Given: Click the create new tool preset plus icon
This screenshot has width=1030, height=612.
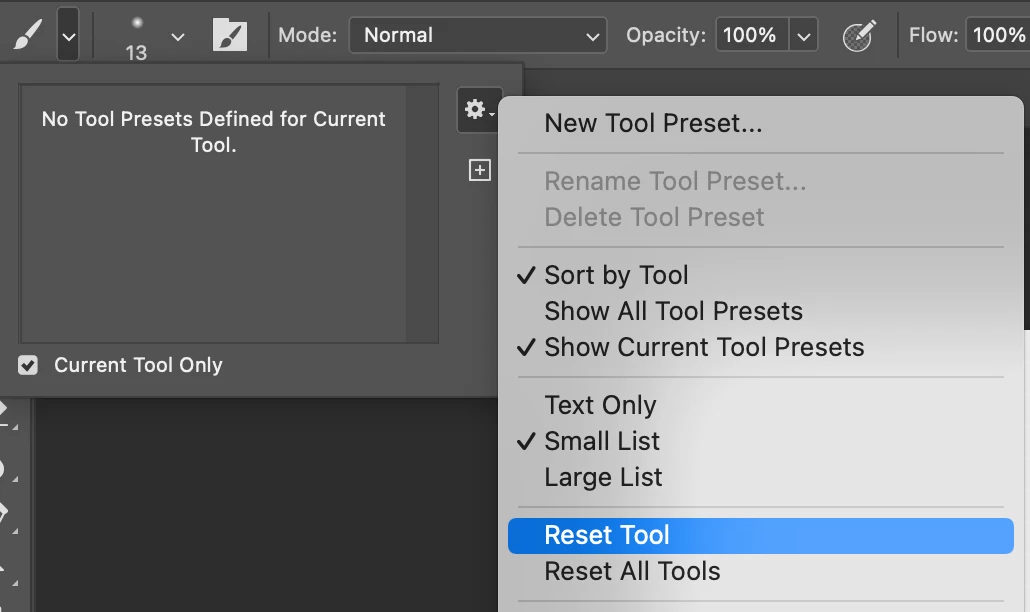Looking at the screenshot, I should pos(480,171).
